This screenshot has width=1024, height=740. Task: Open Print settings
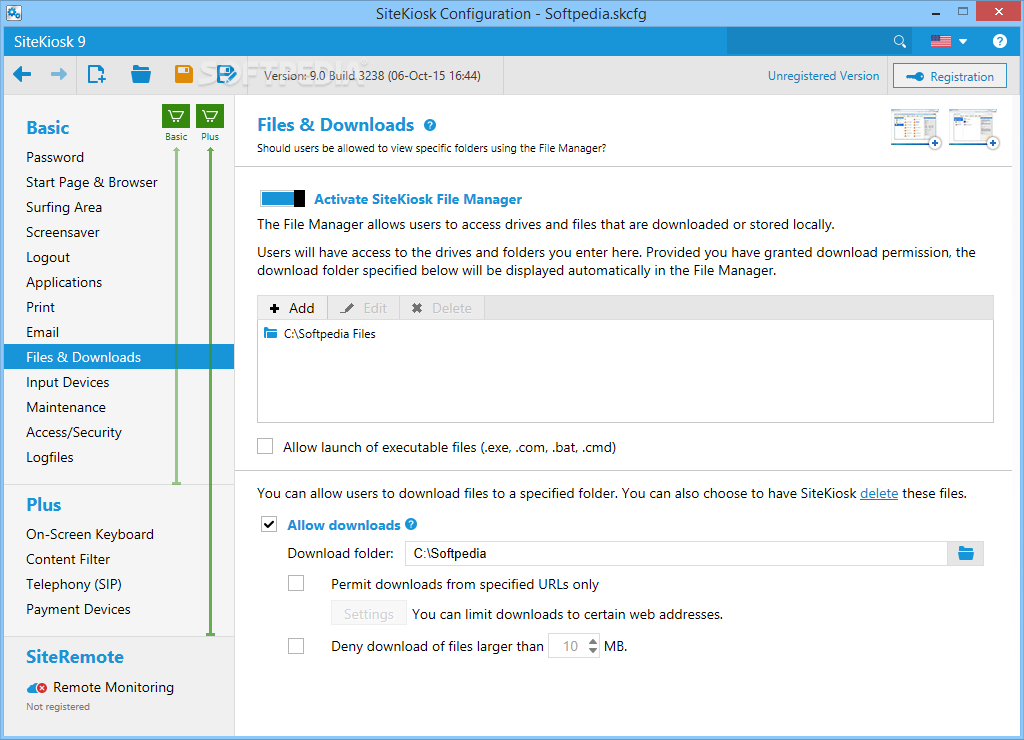(x=40, y=307)
